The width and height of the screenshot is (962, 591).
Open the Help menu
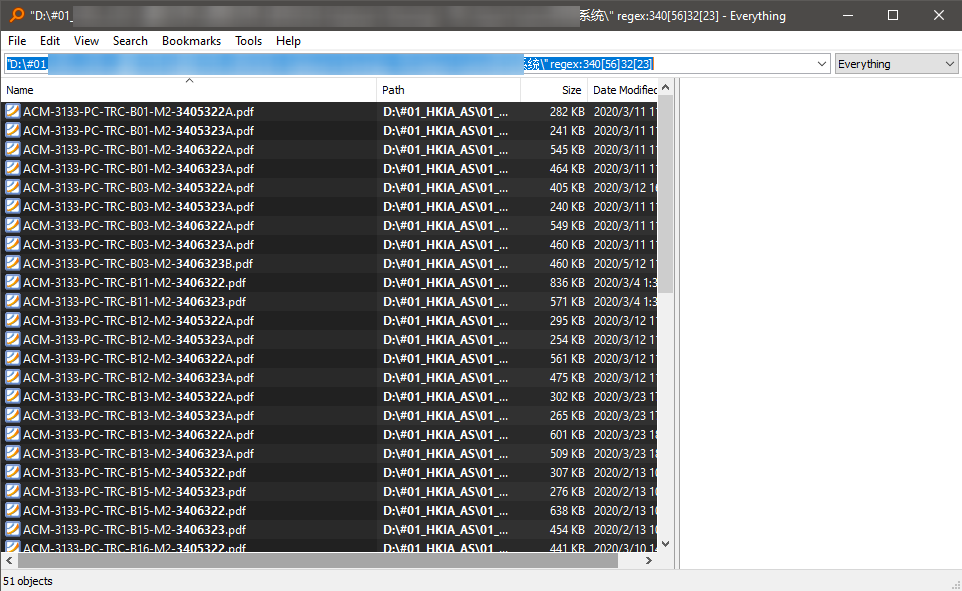(x=288, y=41)
